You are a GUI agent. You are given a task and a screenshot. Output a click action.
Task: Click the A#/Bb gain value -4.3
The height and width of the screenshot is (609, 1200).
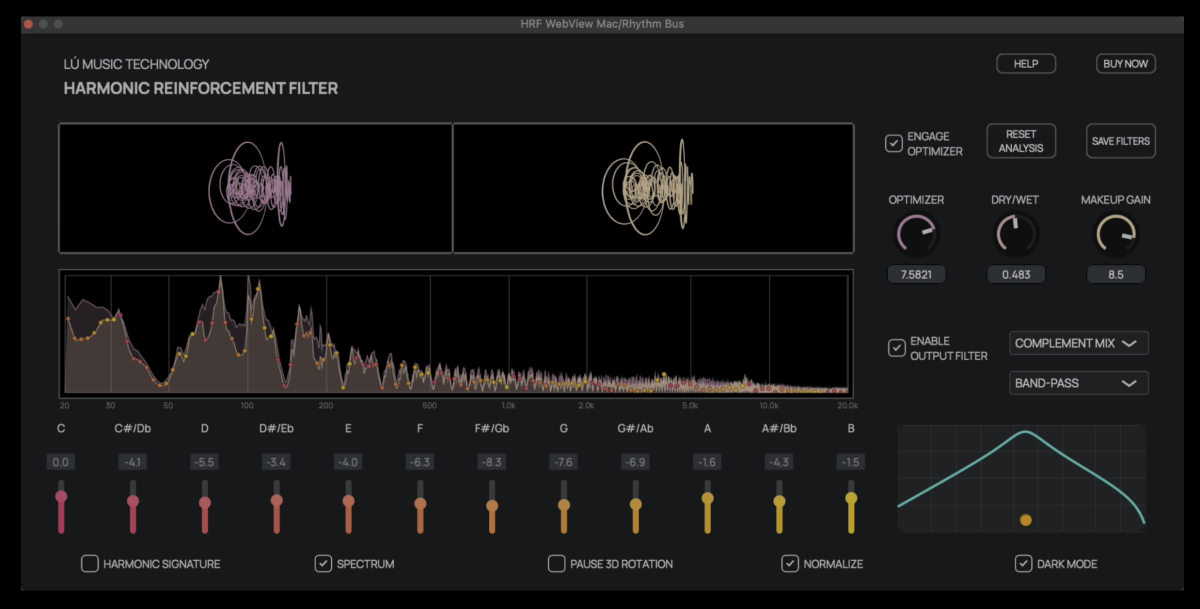pos(780,462)
